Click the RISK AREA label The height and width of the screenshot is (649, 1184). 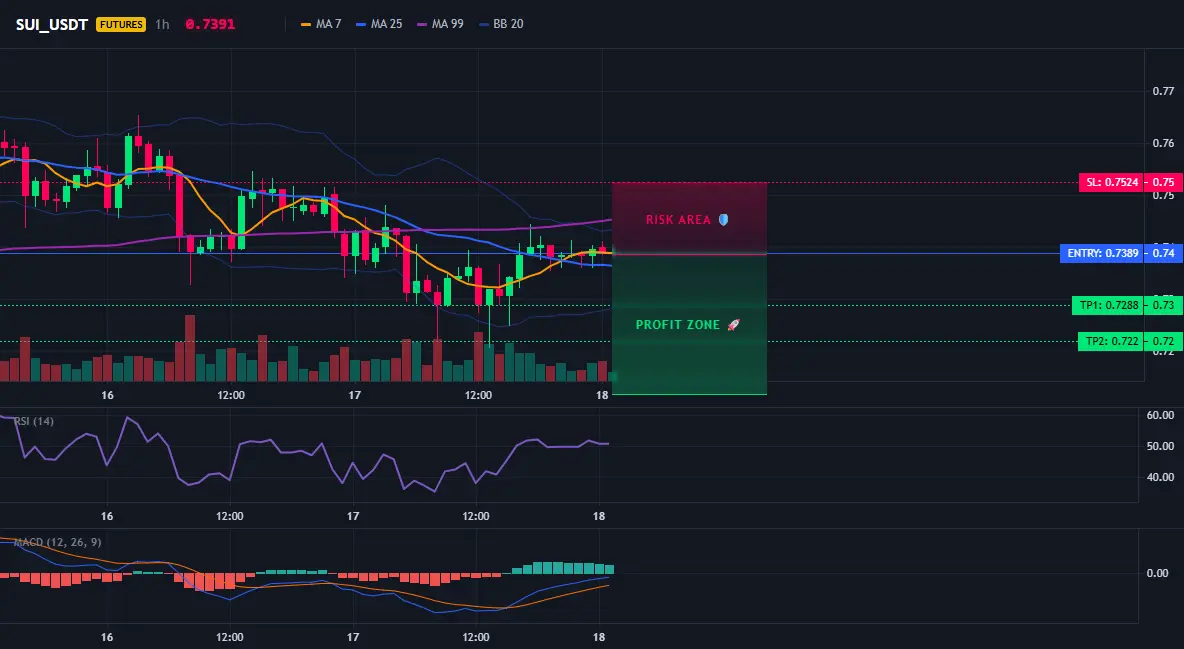pos(678,220)
